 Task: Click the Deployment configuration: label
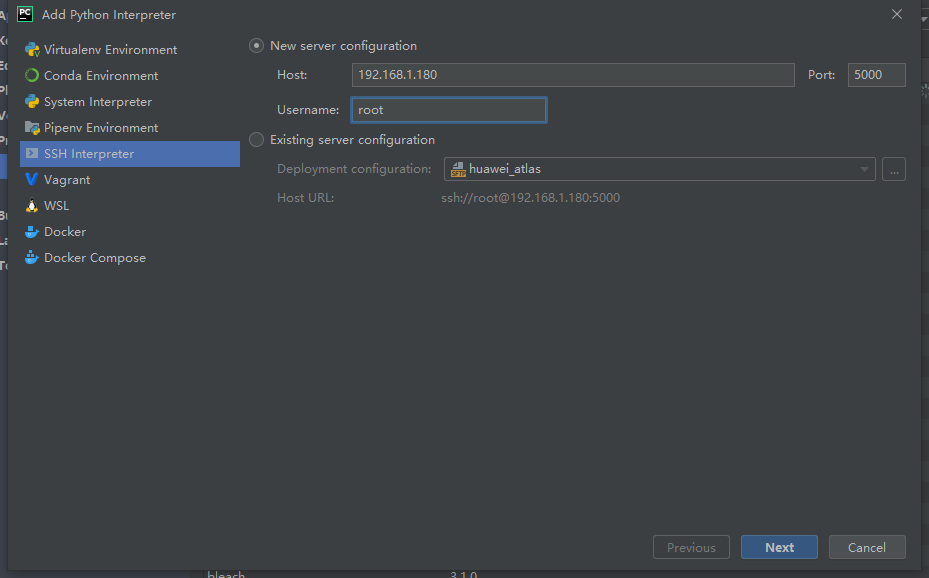[354, 169]
